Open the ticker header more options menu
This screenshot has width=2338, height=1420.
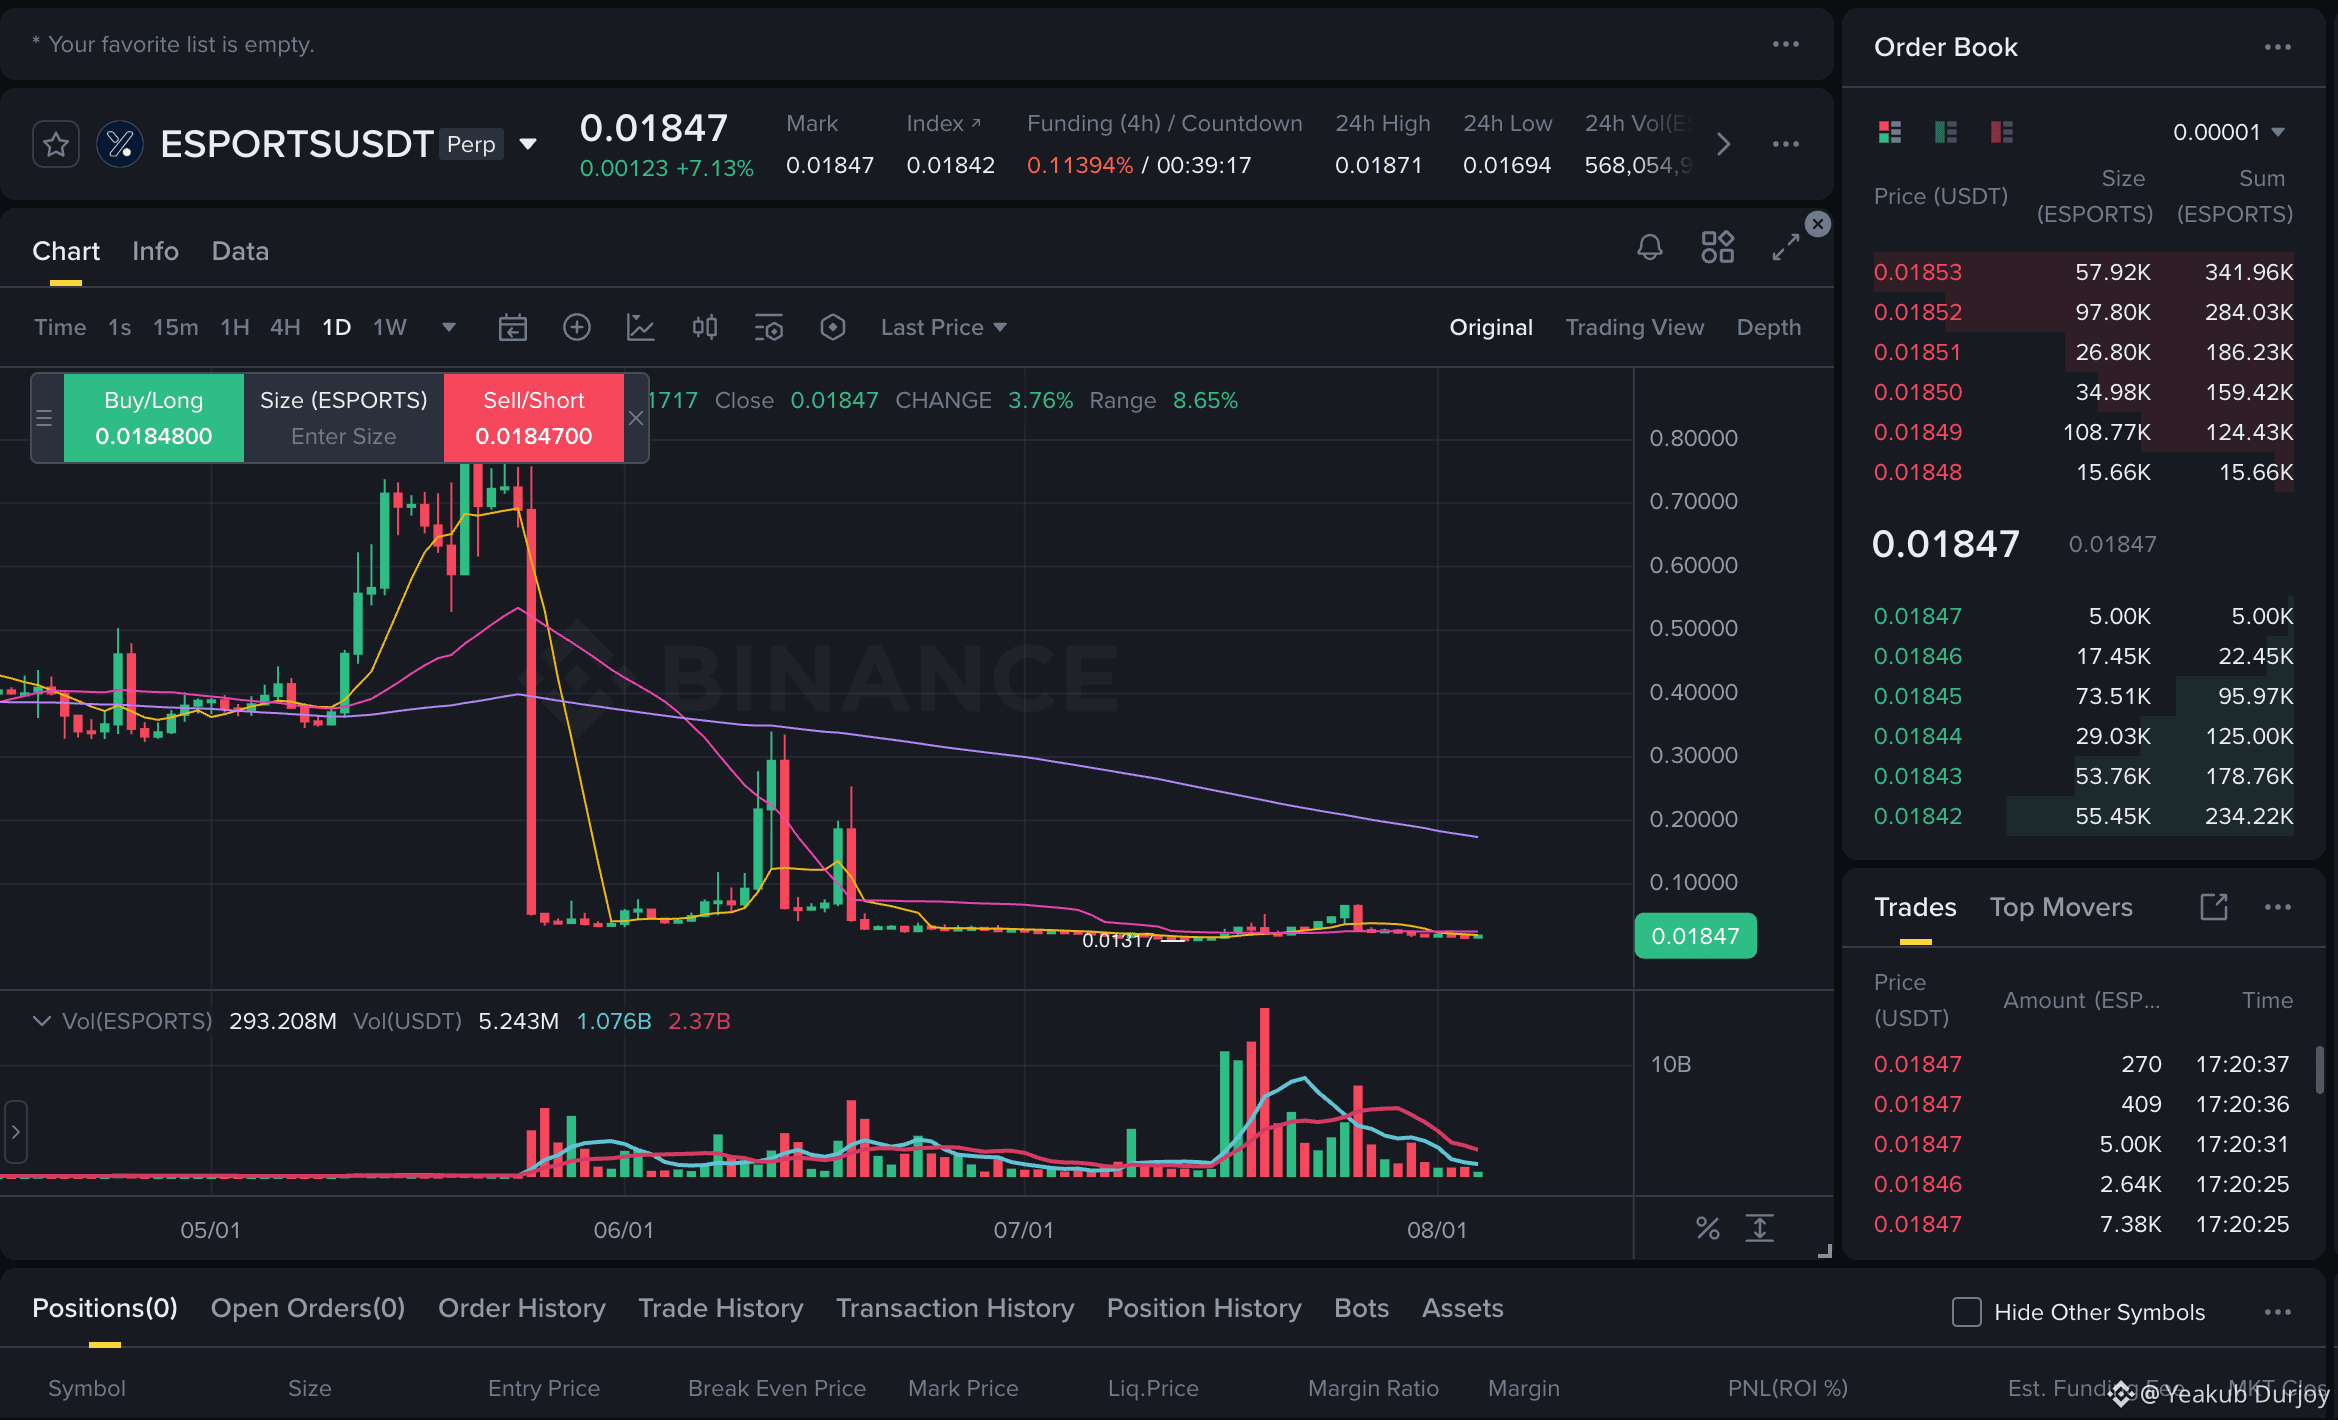(1786, 144)
